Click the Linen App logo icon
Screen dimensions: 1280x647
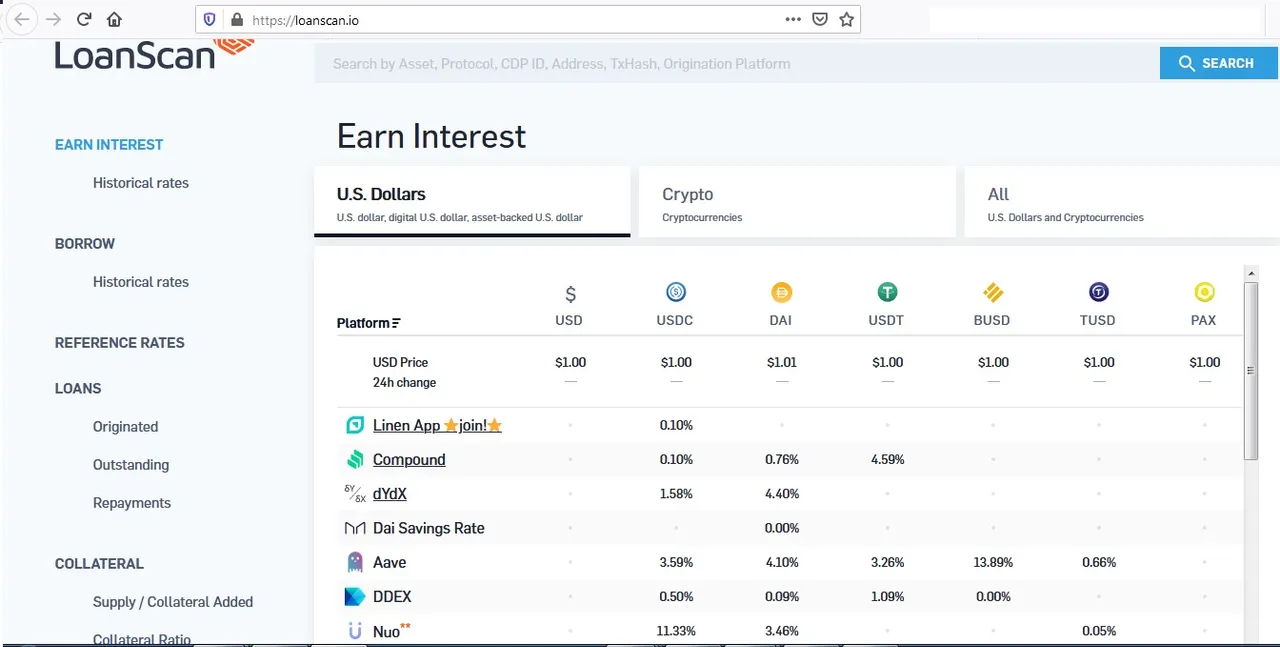pos(354,425)
